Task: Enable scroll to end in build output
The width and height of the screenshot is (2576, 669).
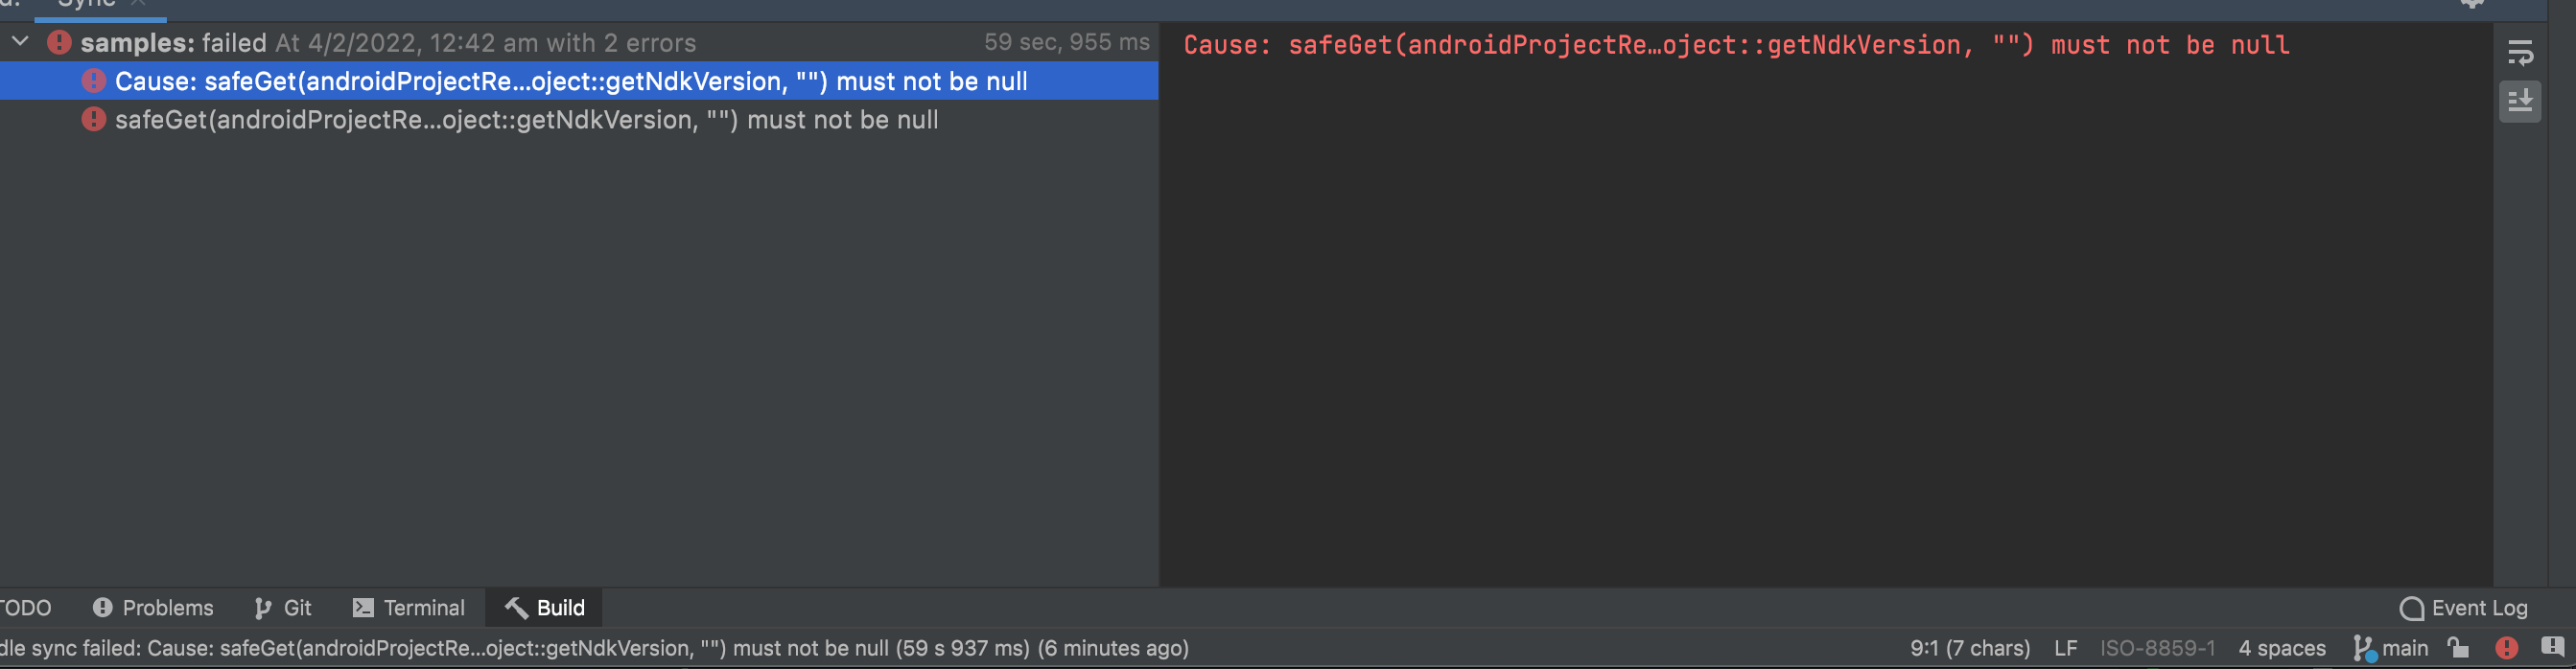Action: click(x=2522, y=101)
